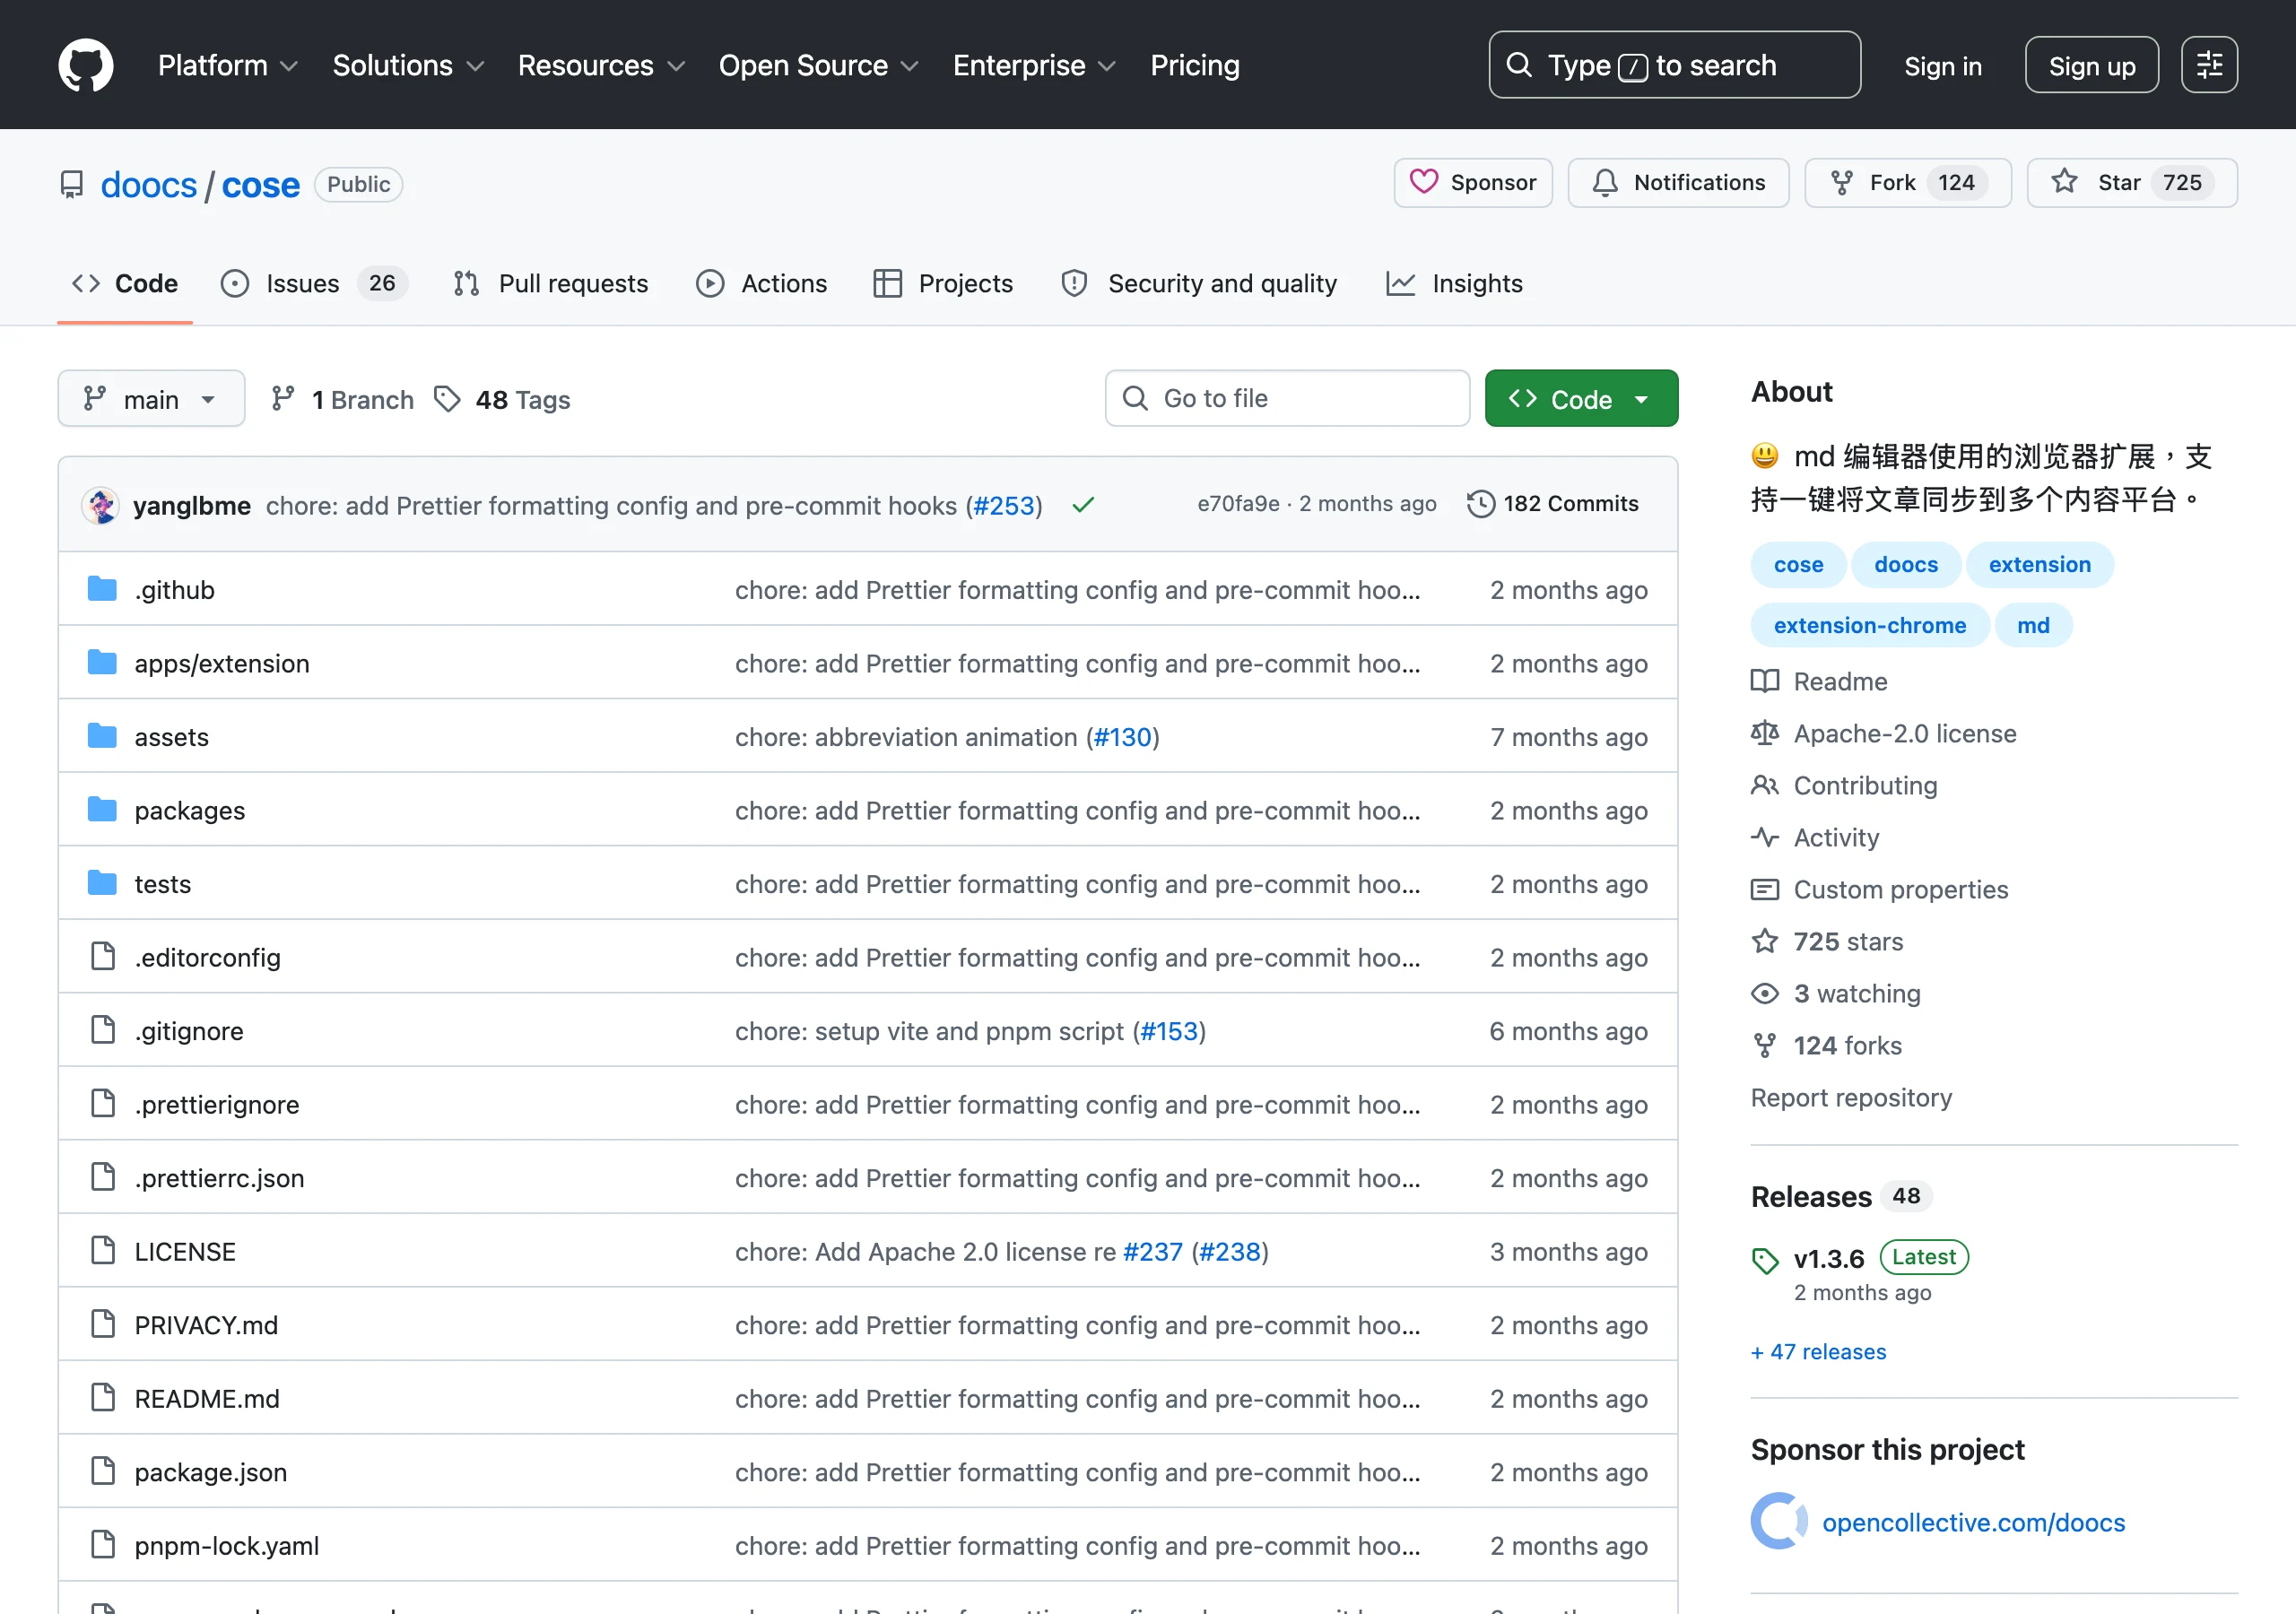This screenshot has width=2296, height=1614.
Task: Click the Sign in link
Action: coord(1942,66)
